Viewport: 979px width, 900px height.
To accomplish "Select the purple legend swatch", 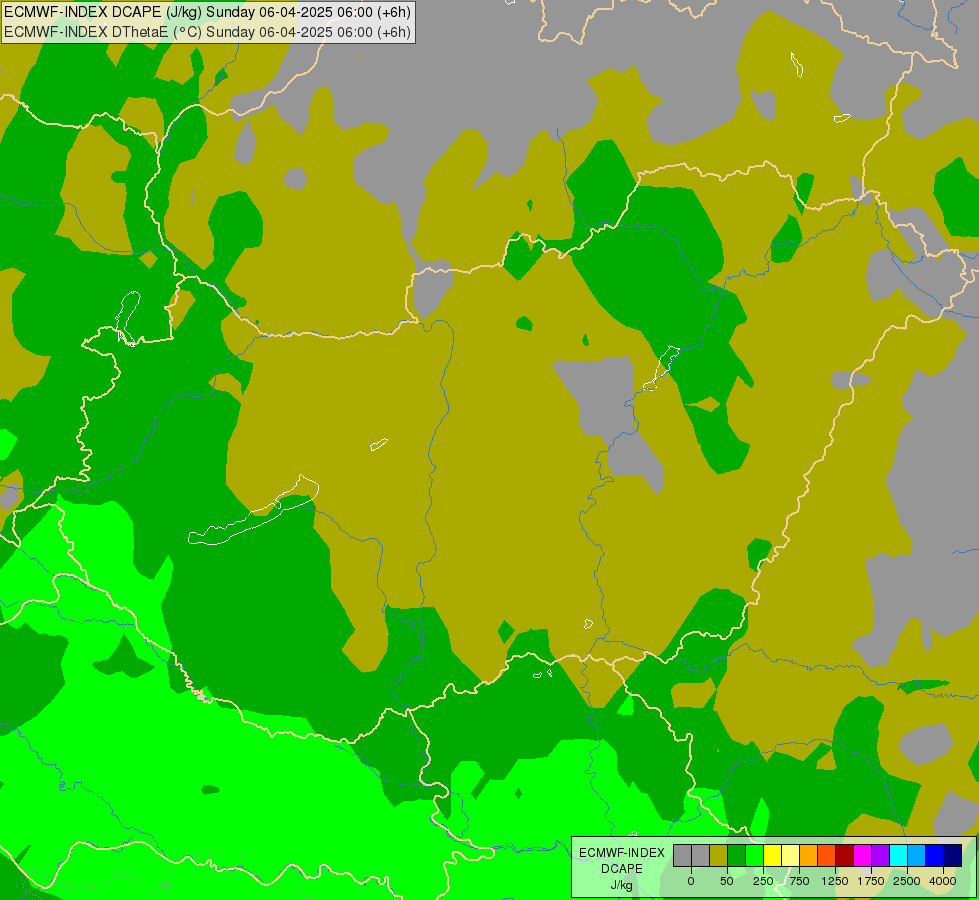I will coord(881,855).
